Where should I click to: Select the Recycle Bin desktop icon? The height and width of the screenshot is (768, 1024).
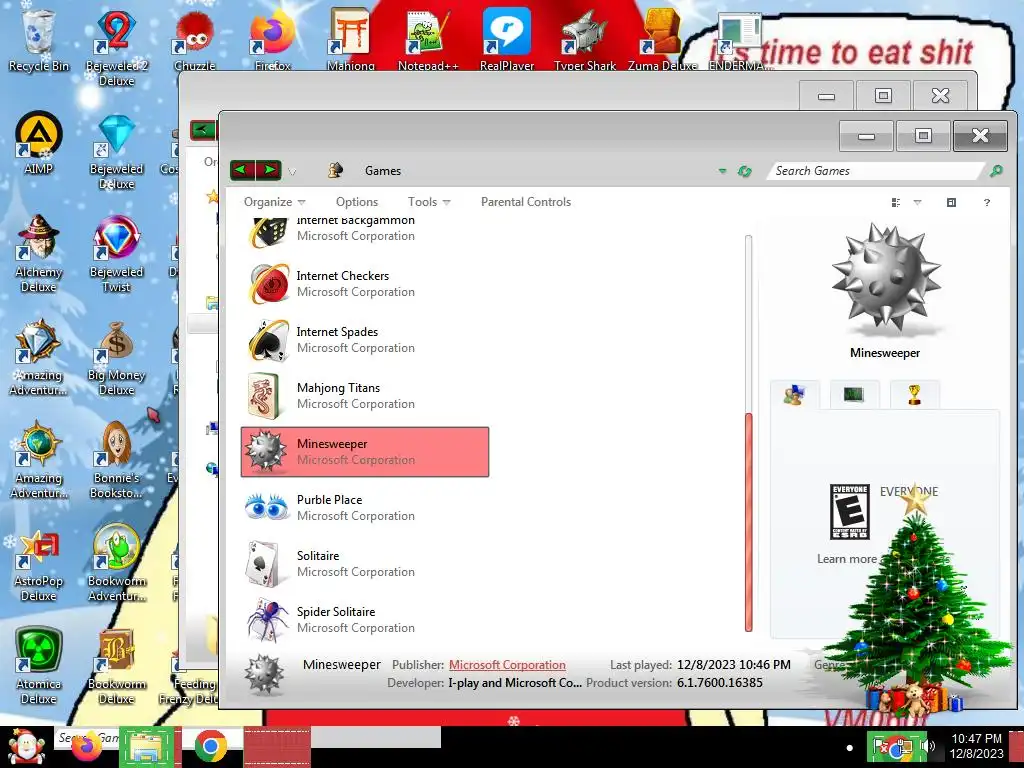click(x=39, y=40)
